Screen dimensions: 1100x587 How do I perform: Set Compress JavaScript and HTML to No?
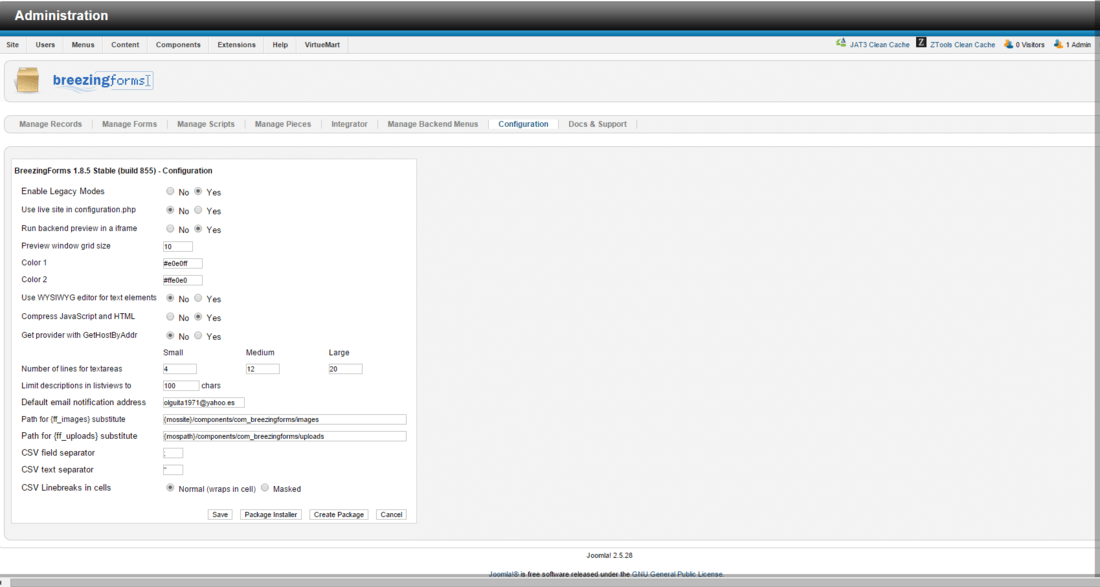point(170,317)
